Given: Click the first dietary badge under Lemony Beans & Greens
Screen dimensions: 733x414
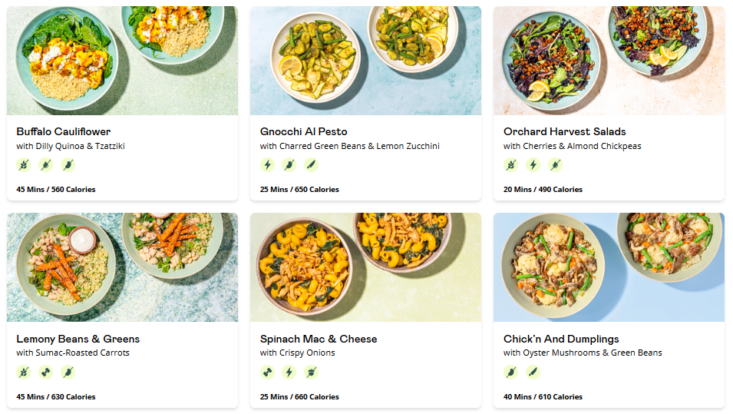Looking at the screenshot, I should point(24,372).
